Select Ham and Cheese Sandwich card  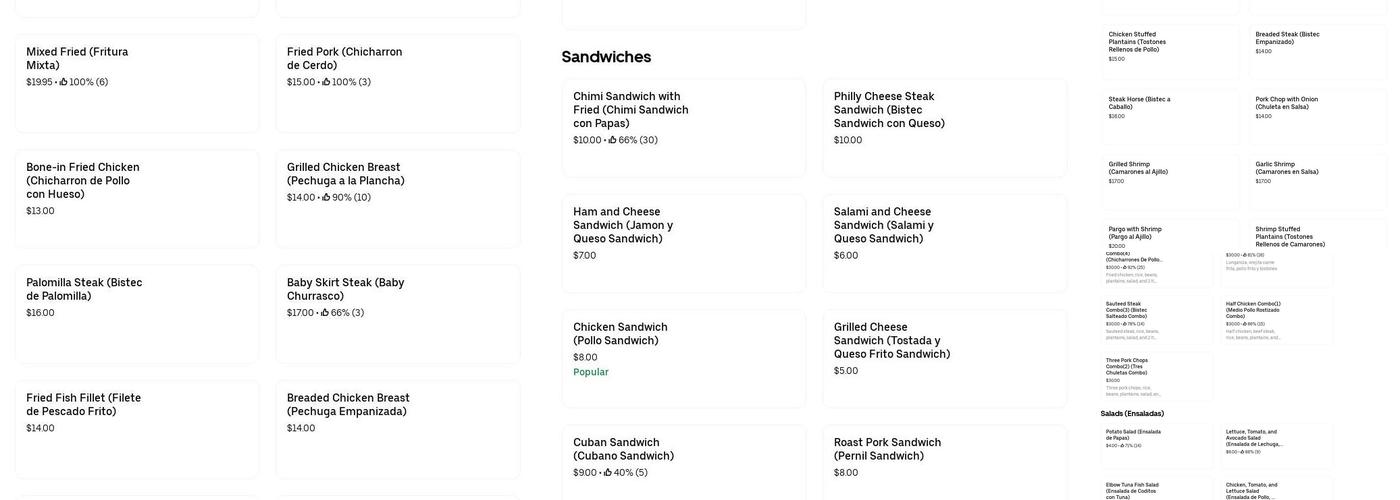coord(684,243)
